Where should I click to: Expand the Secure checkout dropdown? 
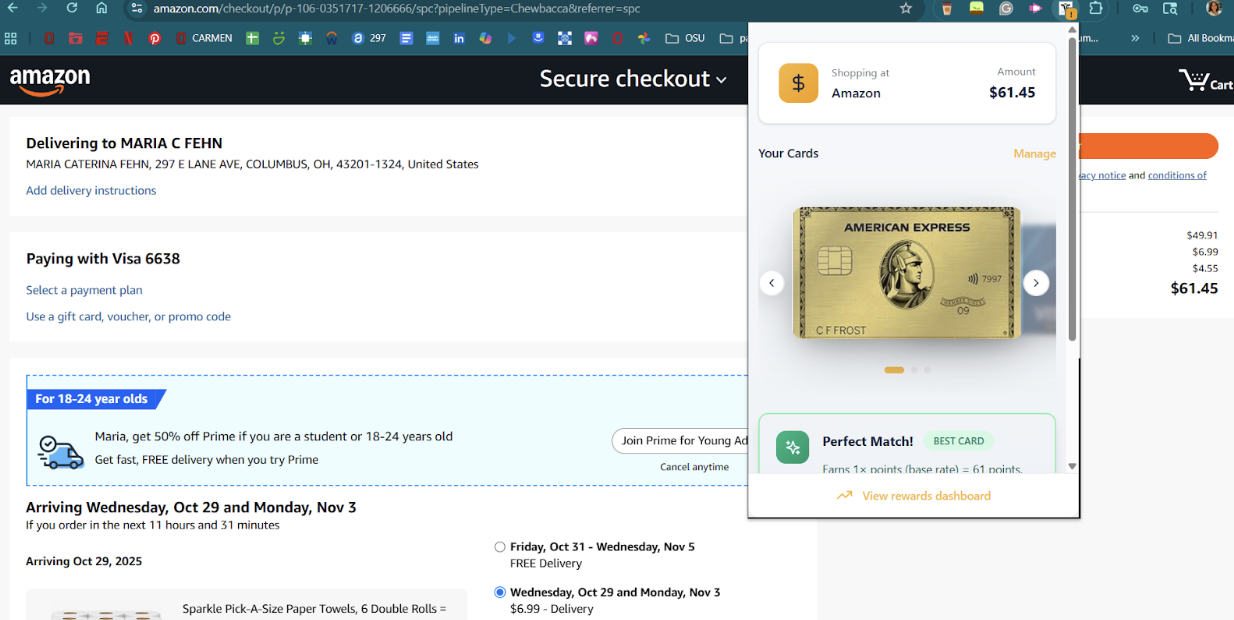tap(633, 78)
